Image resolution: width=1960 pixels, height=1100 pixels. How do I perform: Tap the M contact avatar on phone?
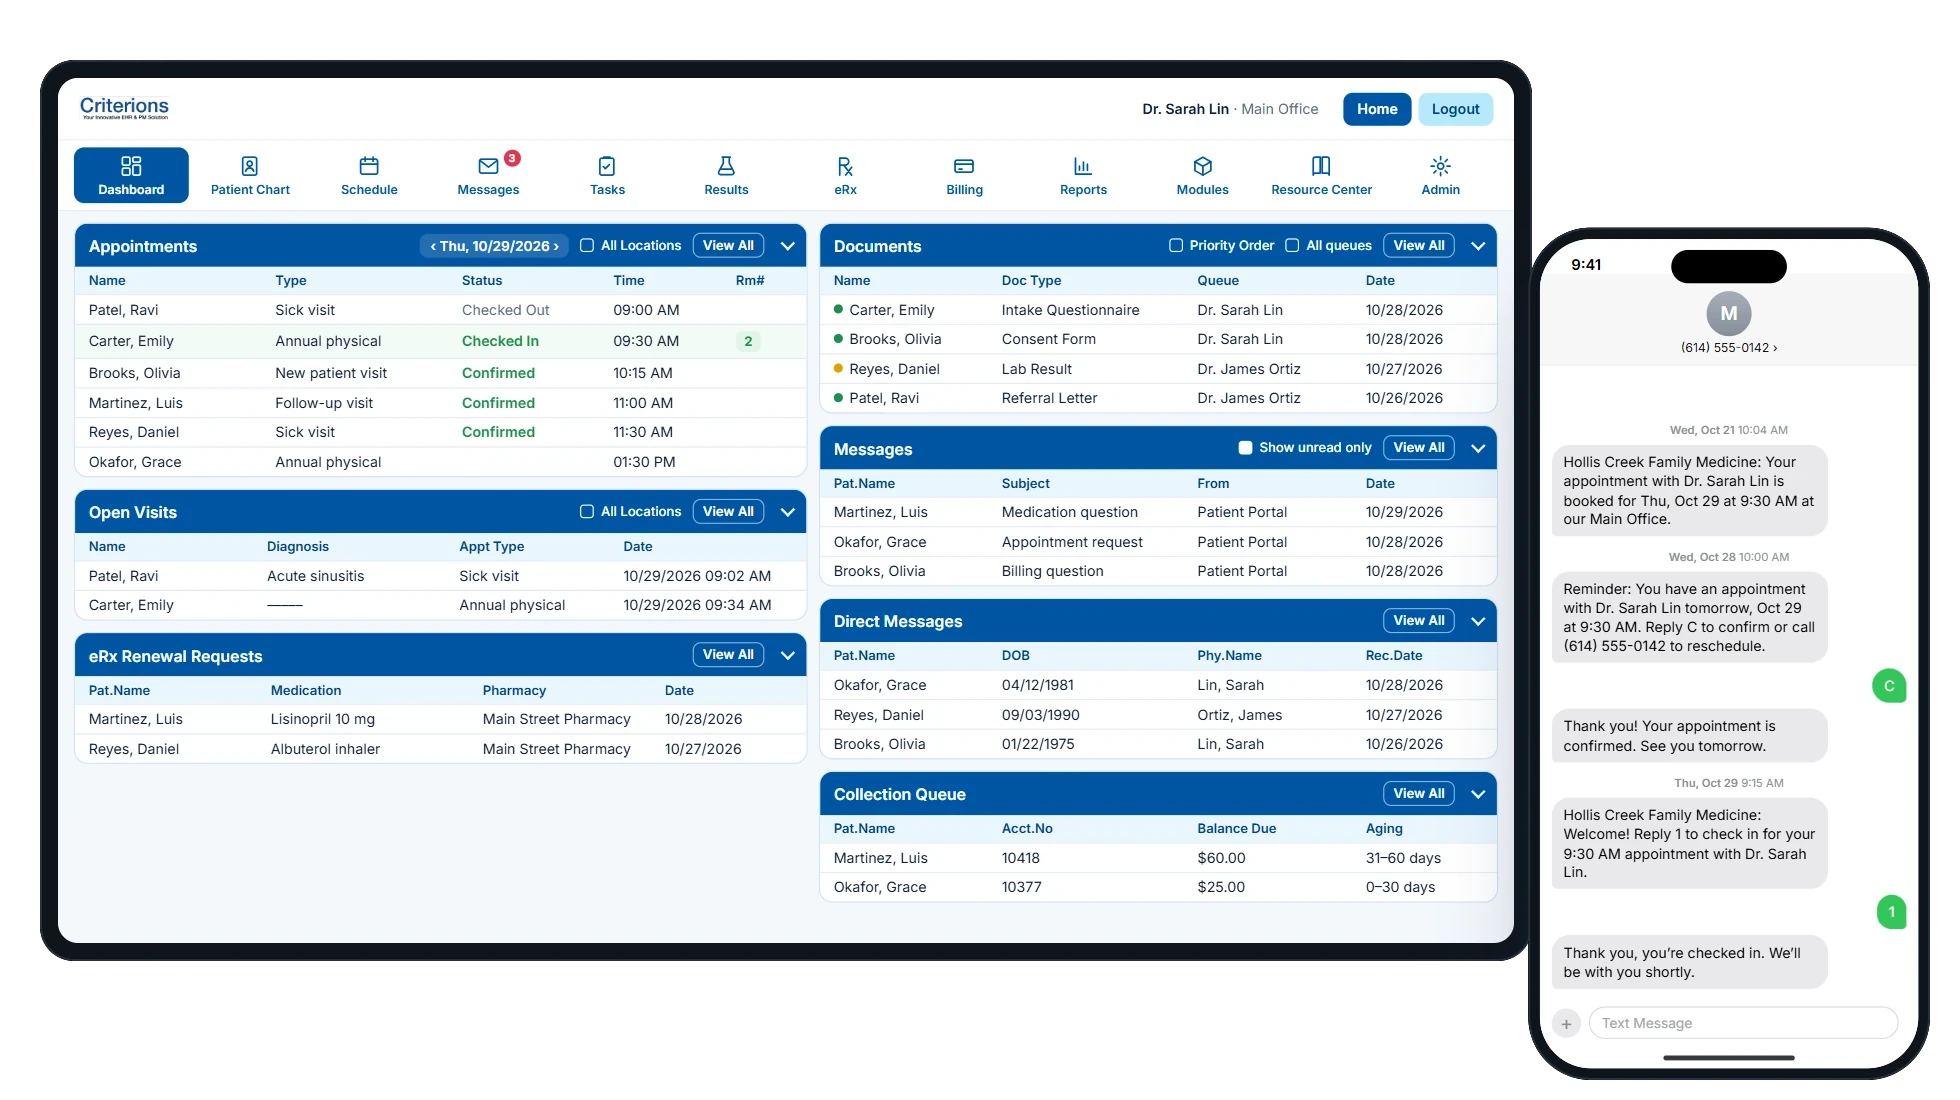[x=1728, y=314]
